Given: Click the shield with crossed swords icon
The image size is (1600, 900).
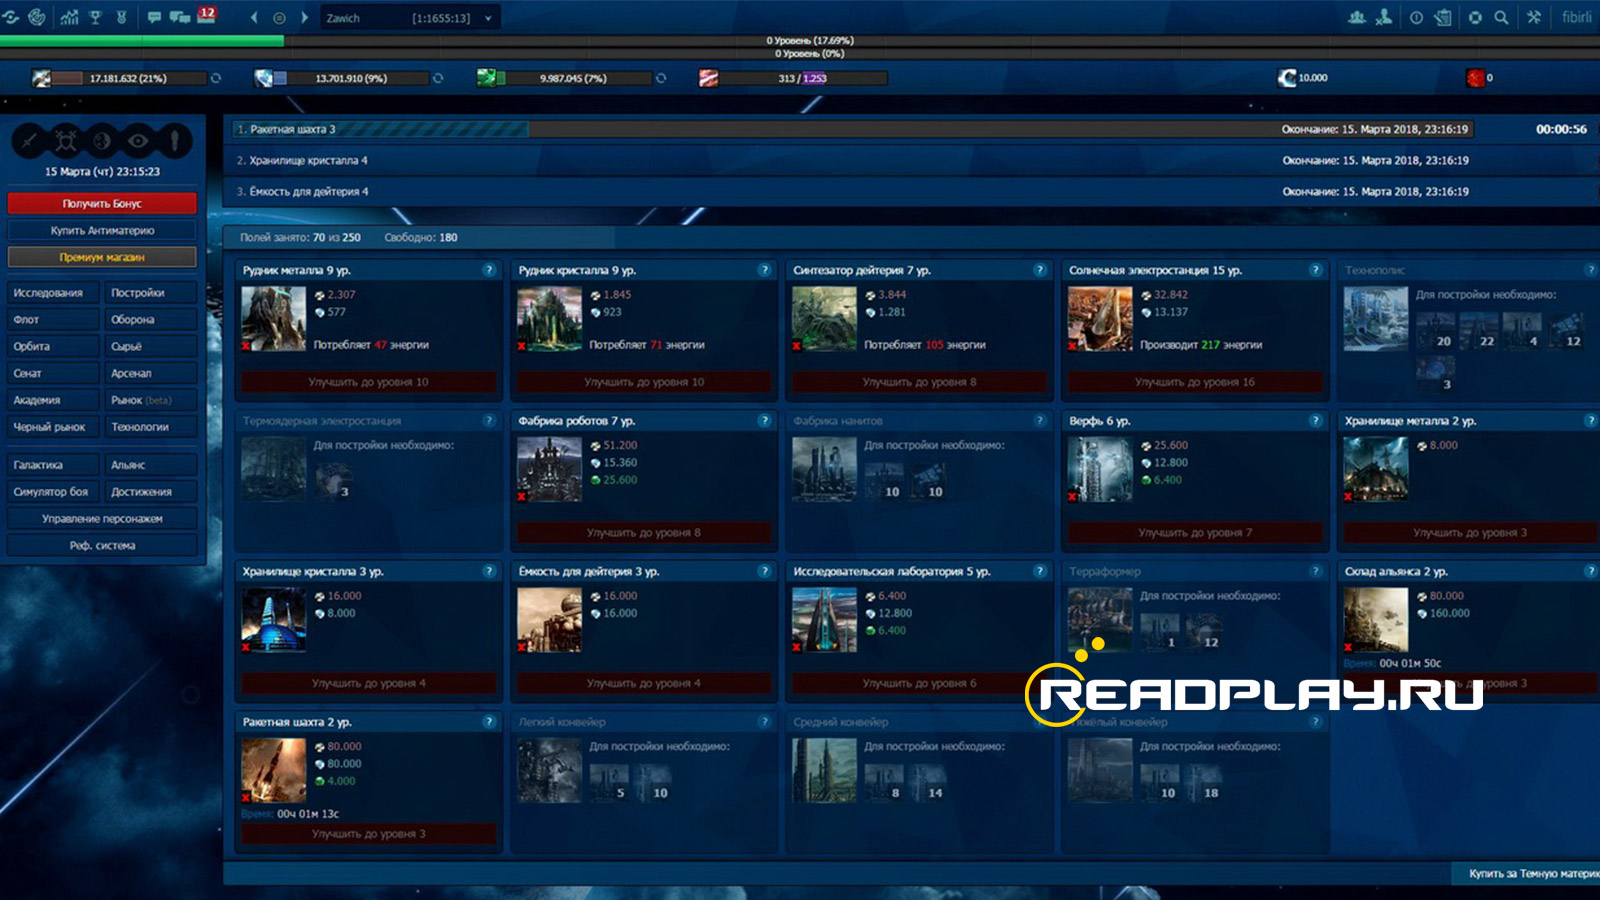Looking at the screenshot, I should (x=66, y=141).
